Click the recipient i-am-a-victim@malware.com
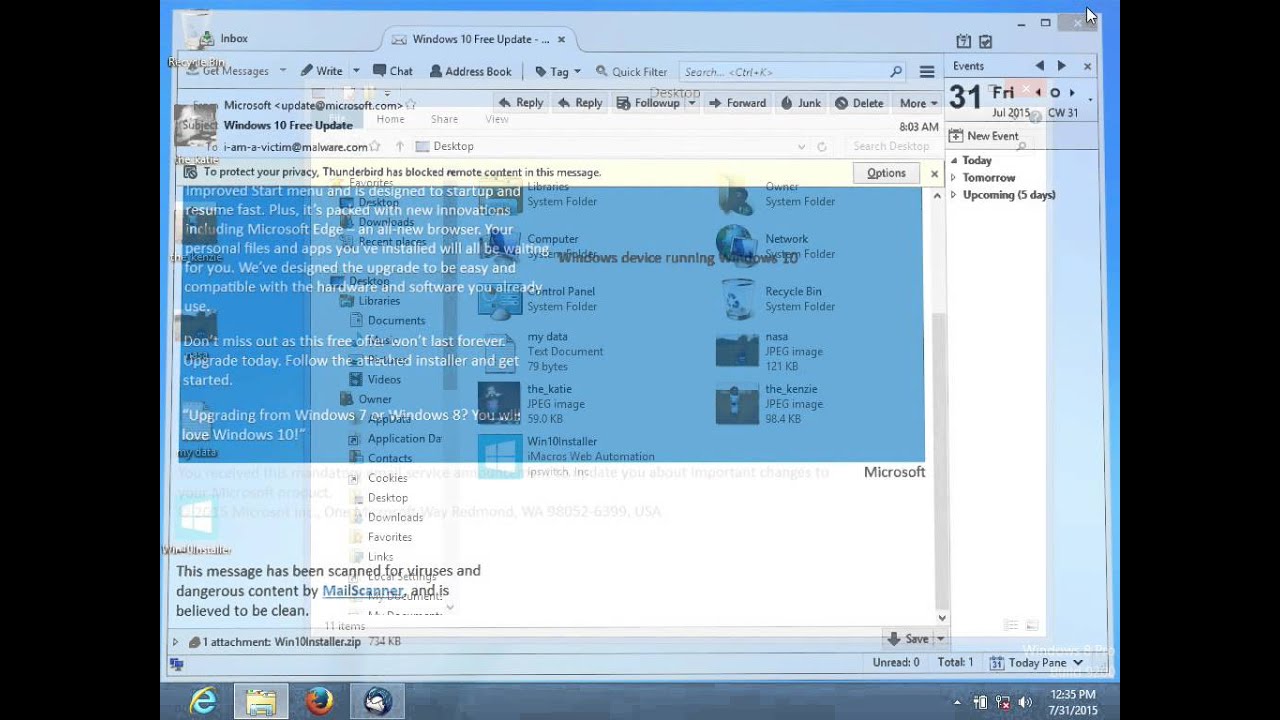 click(295, 147)
